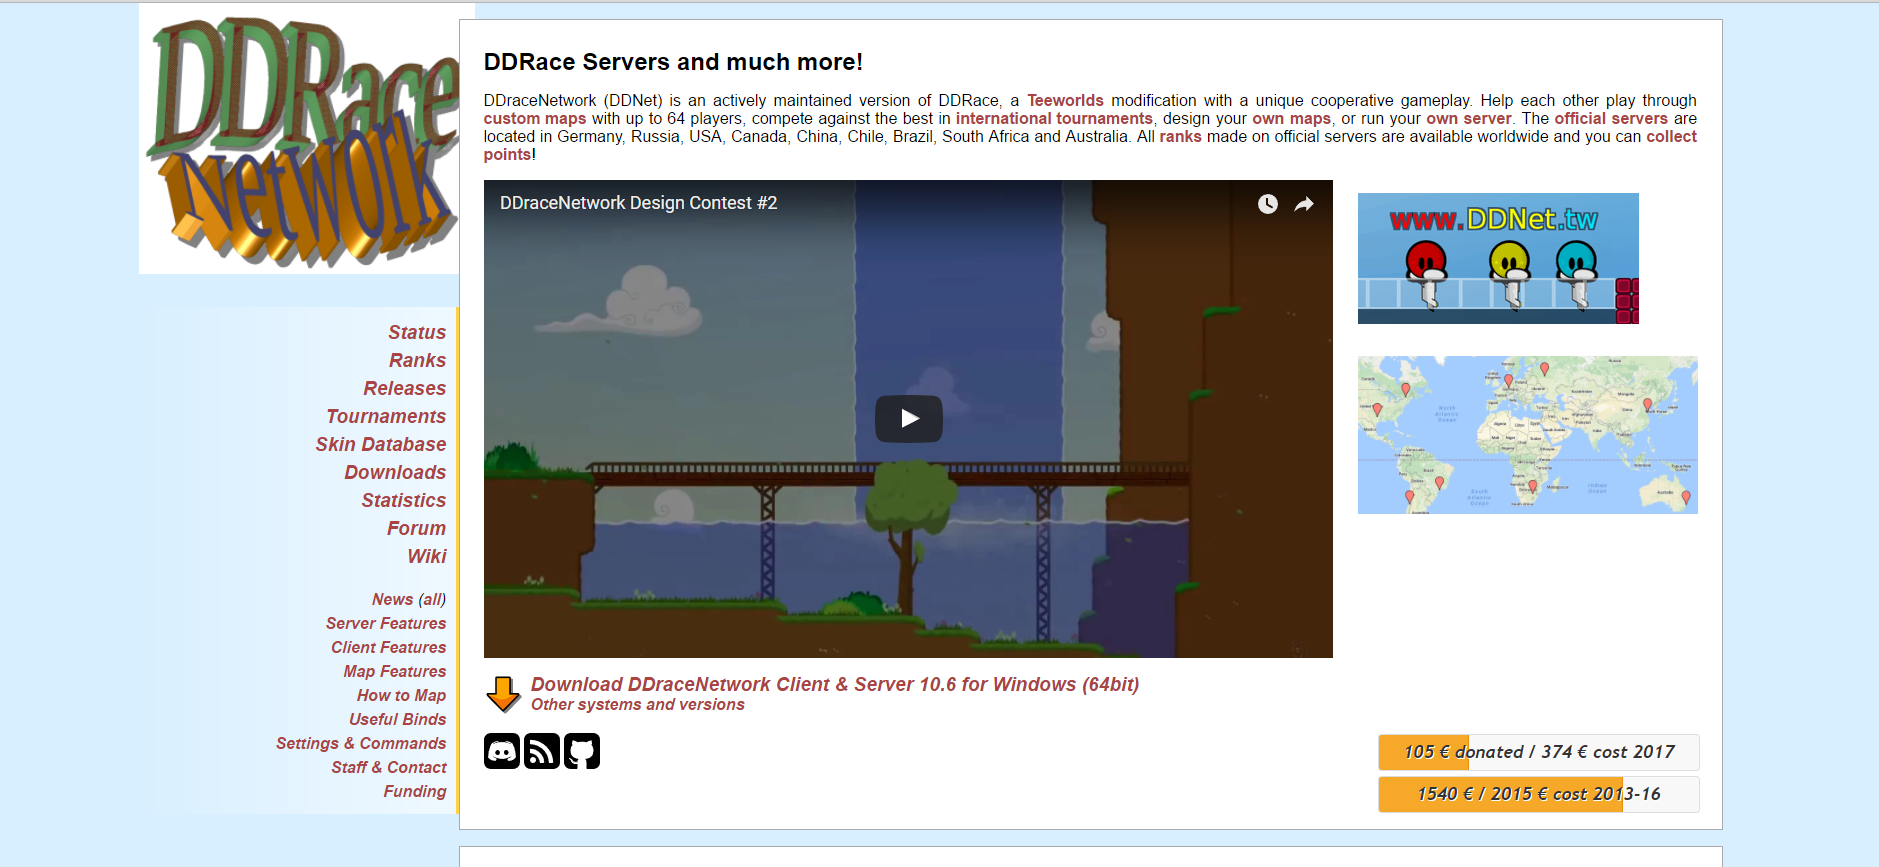The height and width of the screenshot is (867, 1879).
Task: Open the world server locations map
Action: point(1527,435)
